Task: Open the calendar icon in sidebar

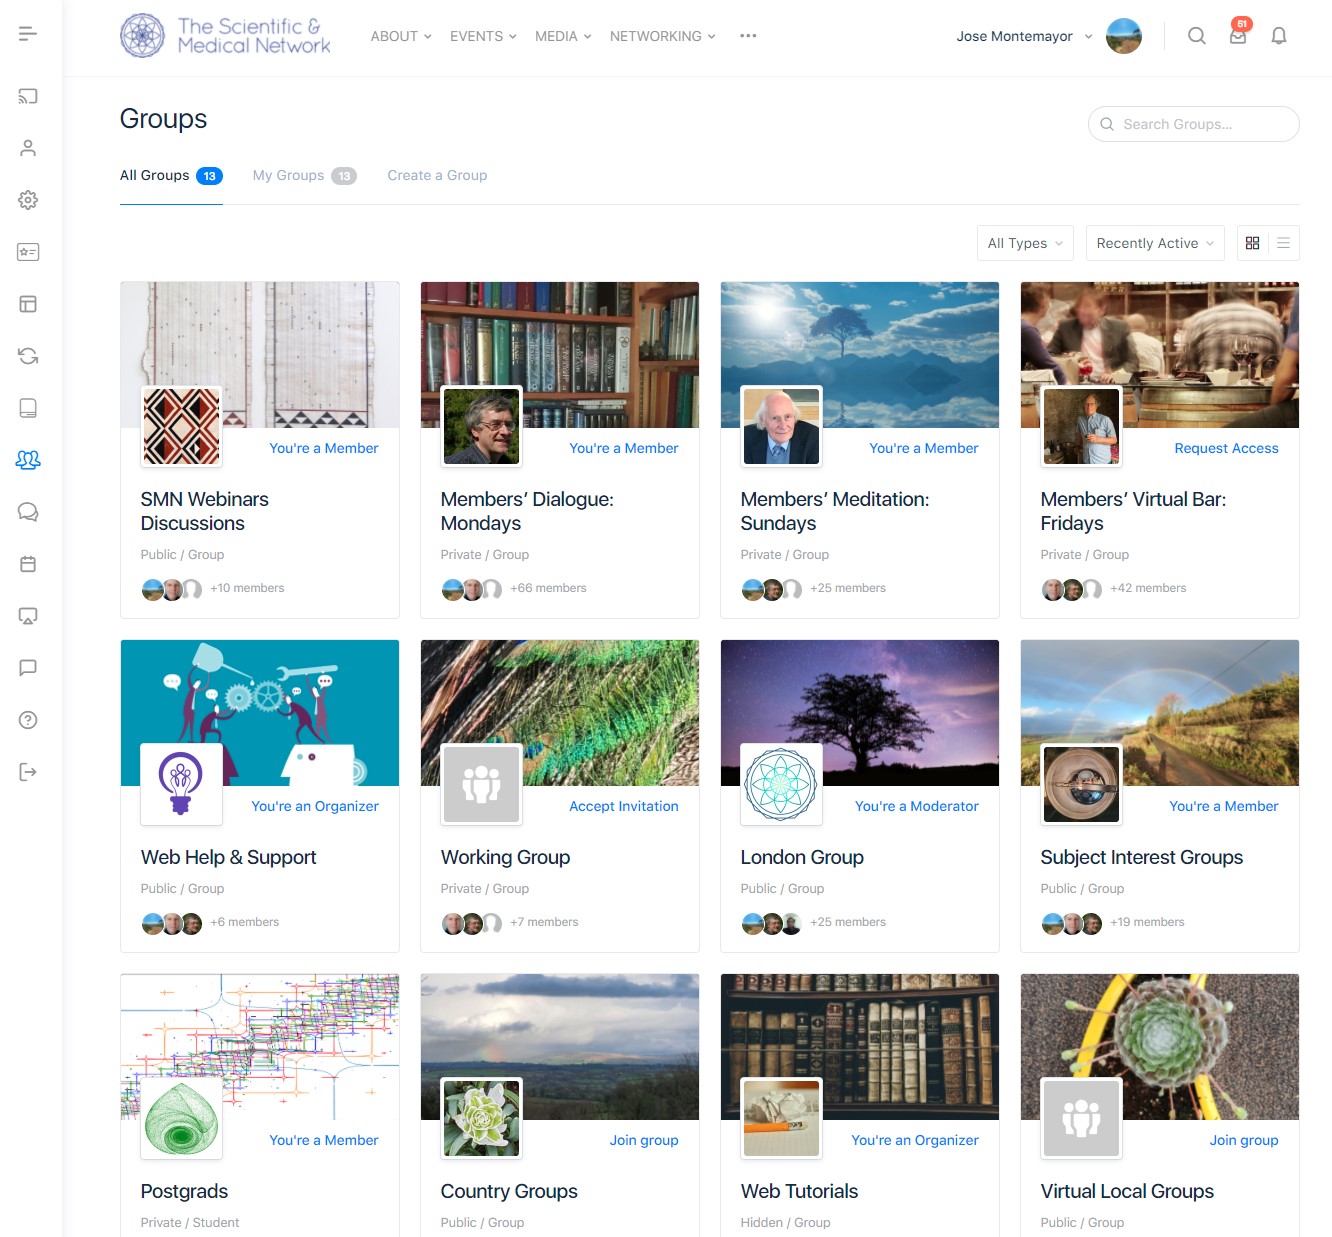Action: tap(28, 564)
